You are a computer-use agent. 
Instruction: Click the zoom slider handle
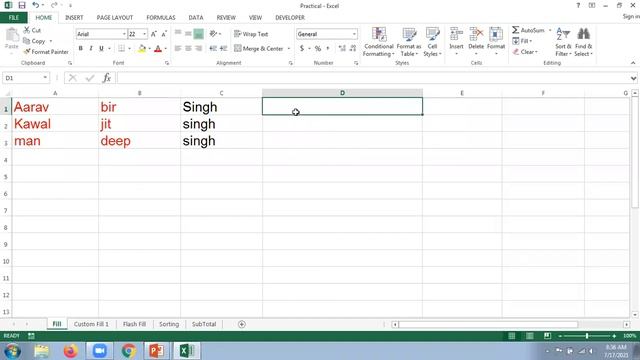tap(587, 336)
